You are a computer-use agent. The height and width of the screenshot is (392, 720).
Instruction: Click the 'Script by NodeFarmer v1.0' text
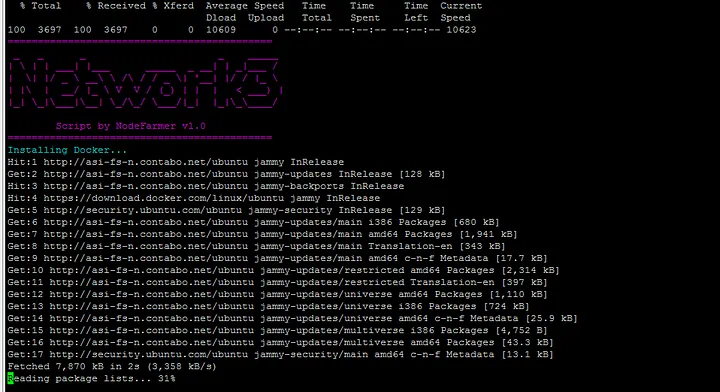[131, 126]
